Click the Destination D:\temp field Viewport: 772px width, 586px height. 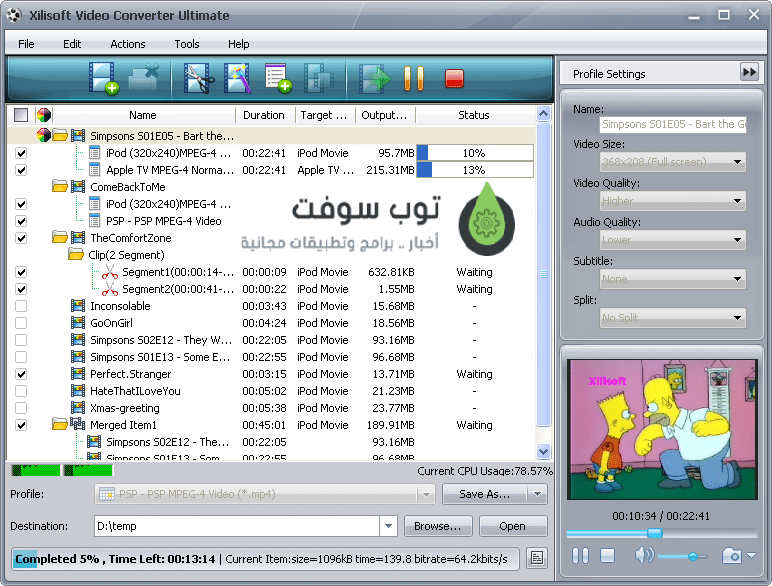[236, 526]
